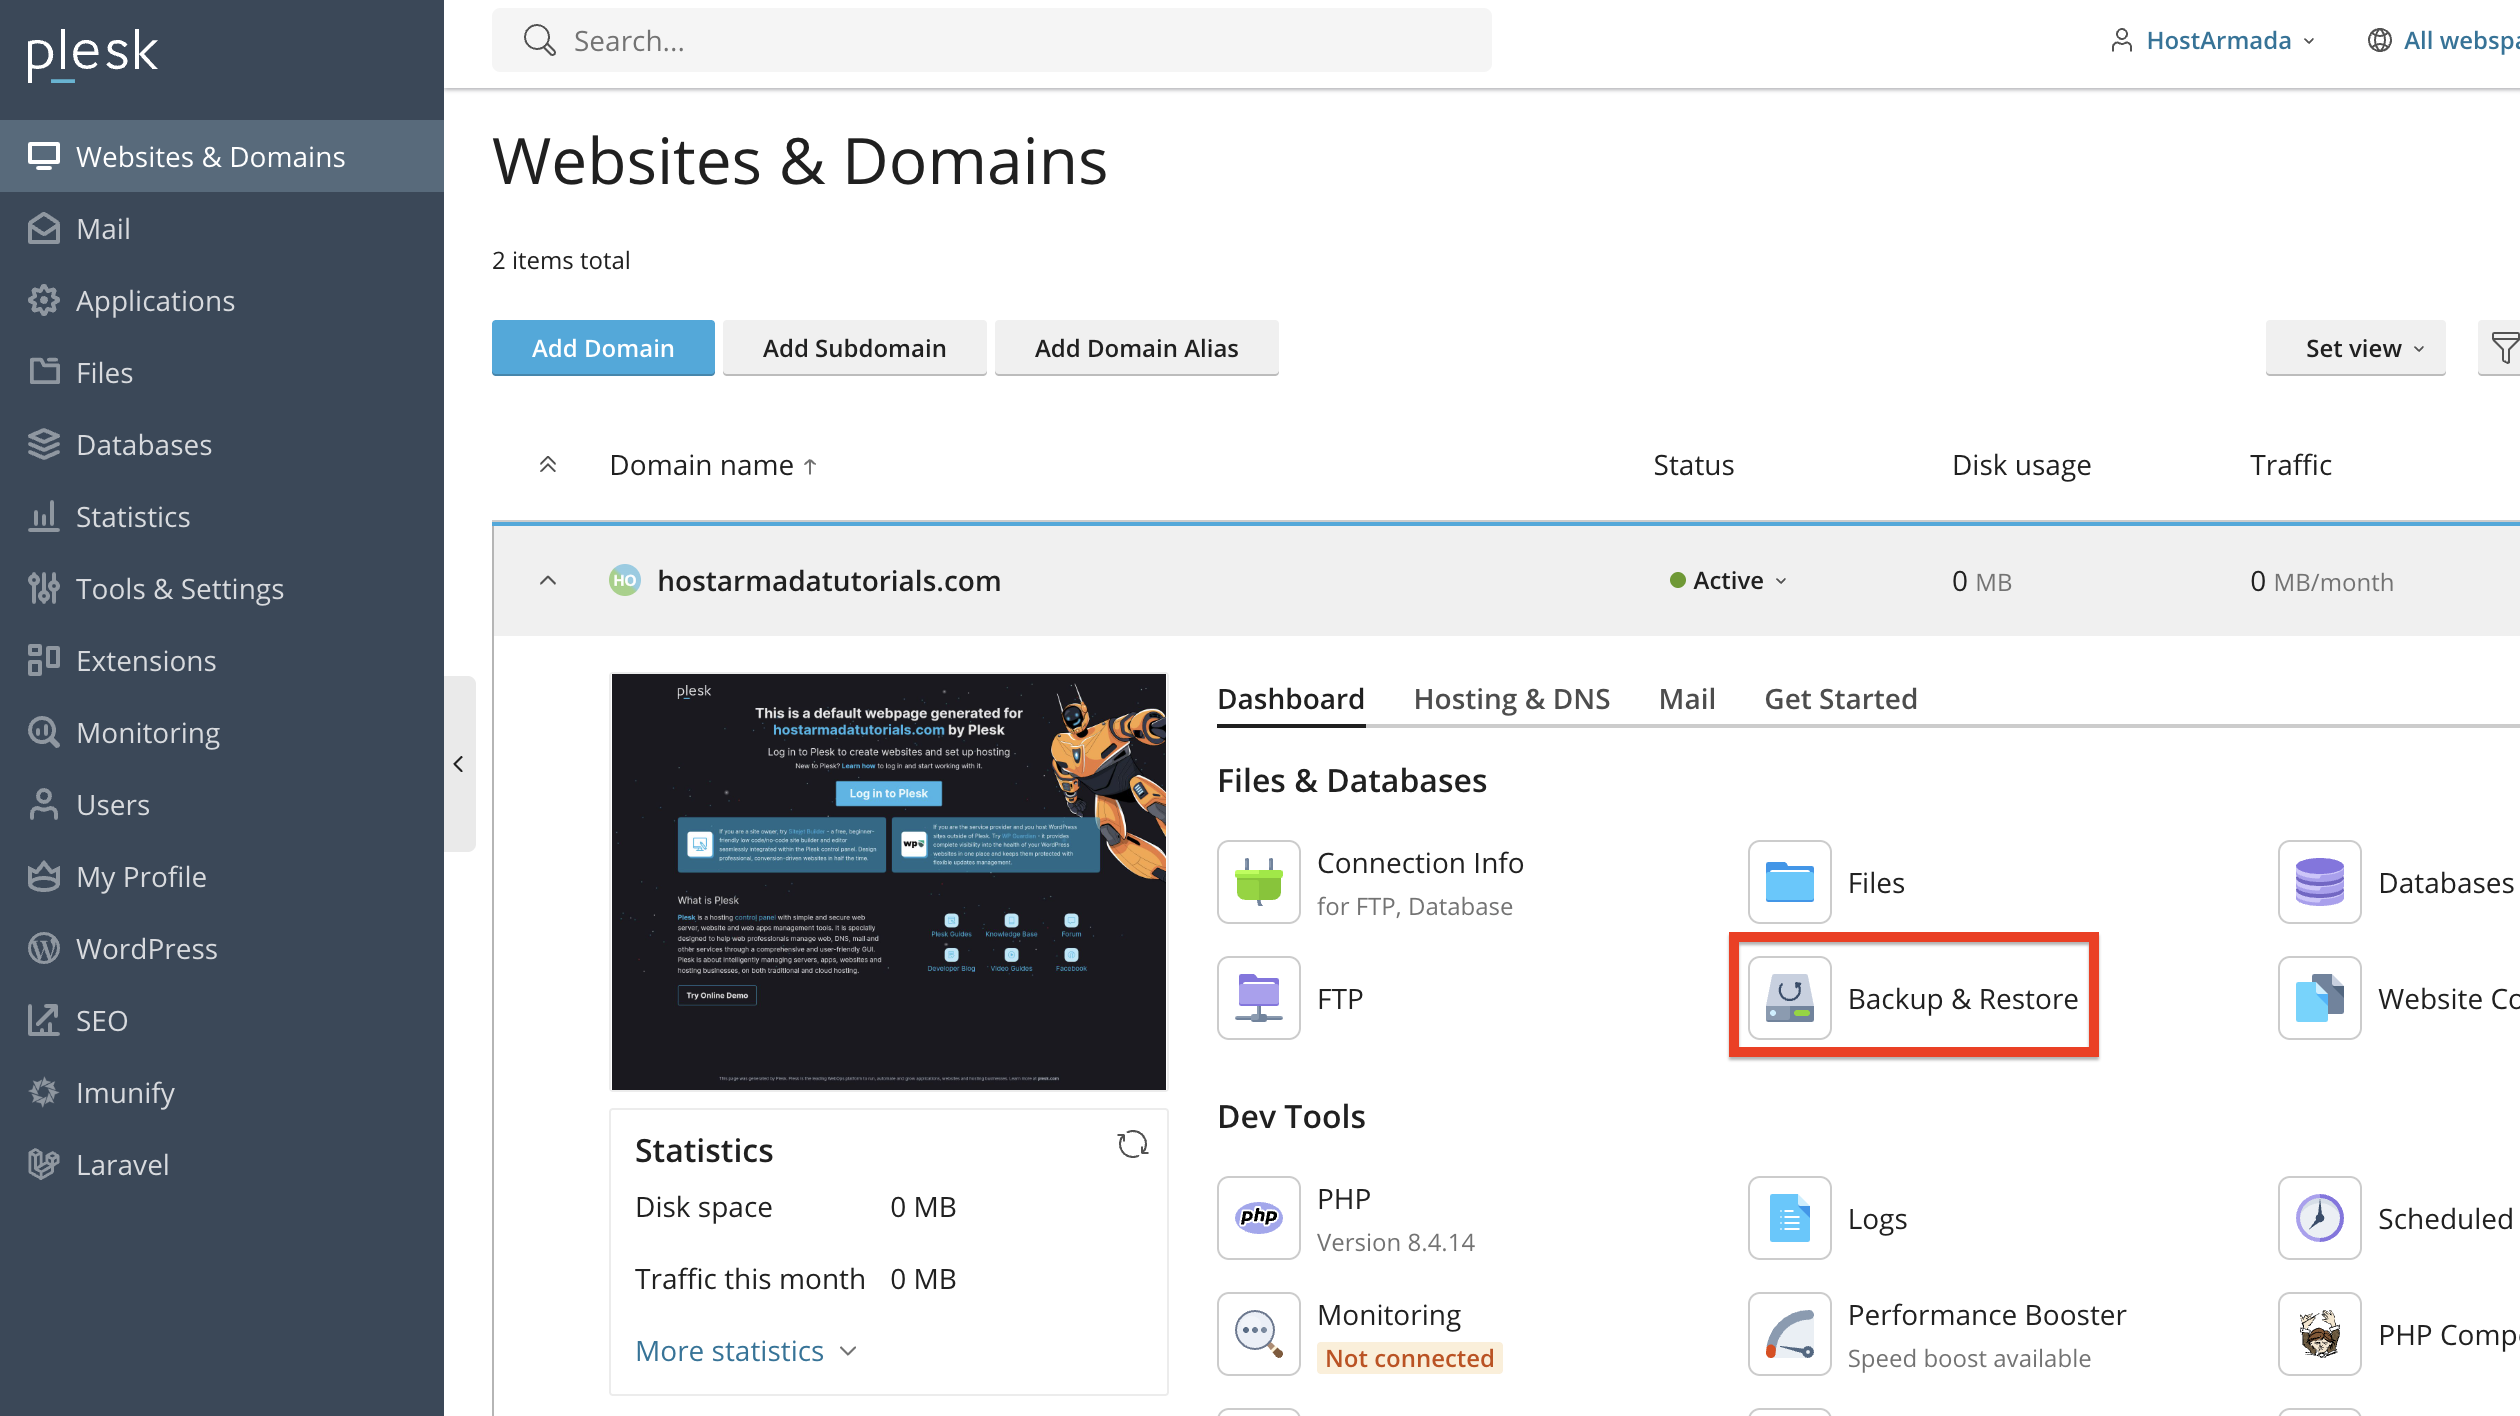The height and width of the screenshot is (1416, 2520).
Task: Switch to the Get Started tab
Action: coord(1841,699)
